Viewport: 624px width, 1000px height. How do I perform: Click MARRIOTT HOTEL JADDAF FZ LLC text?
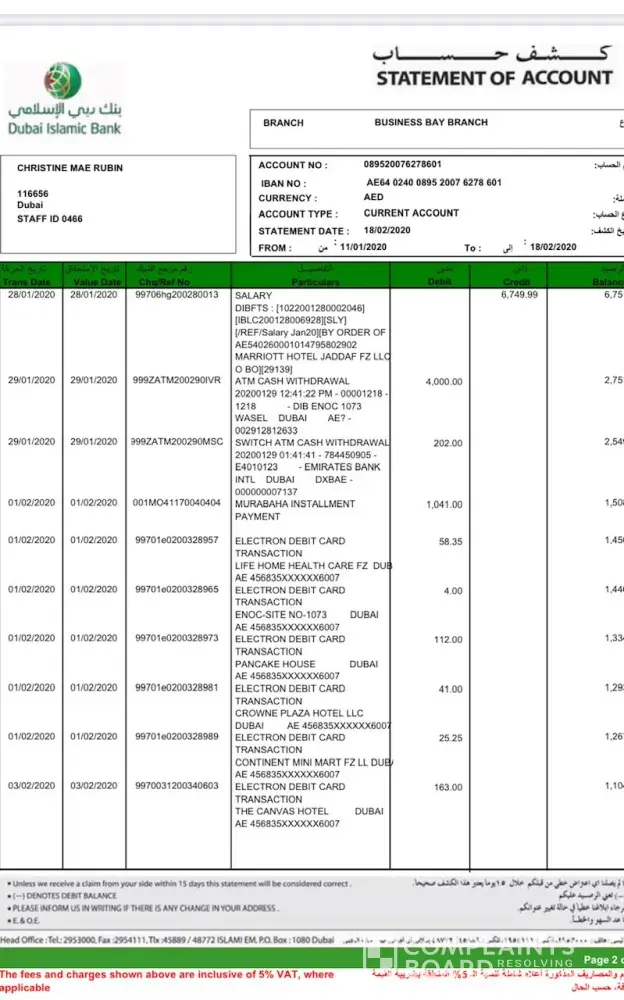(x=313, y=357)
